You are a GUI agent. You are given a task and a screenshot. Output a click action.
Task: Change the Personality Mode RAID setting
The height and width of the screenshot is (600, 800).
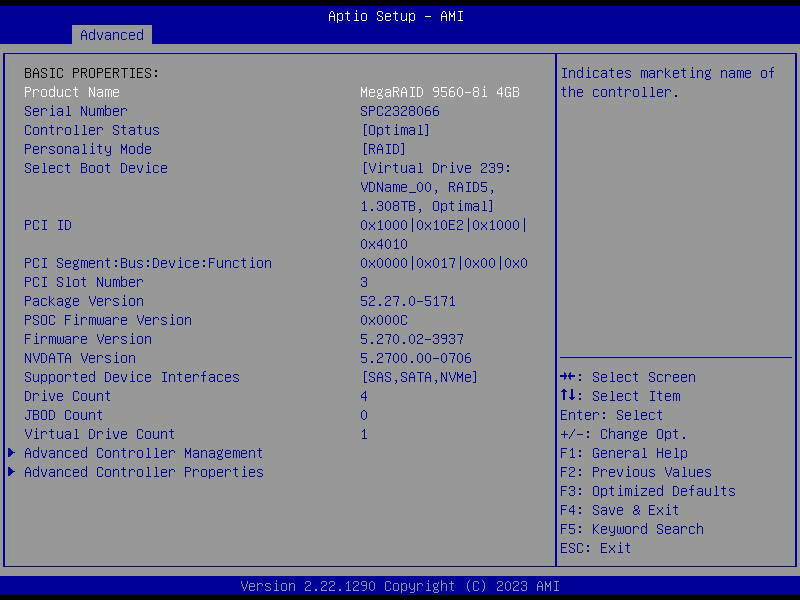coord(383,149)
